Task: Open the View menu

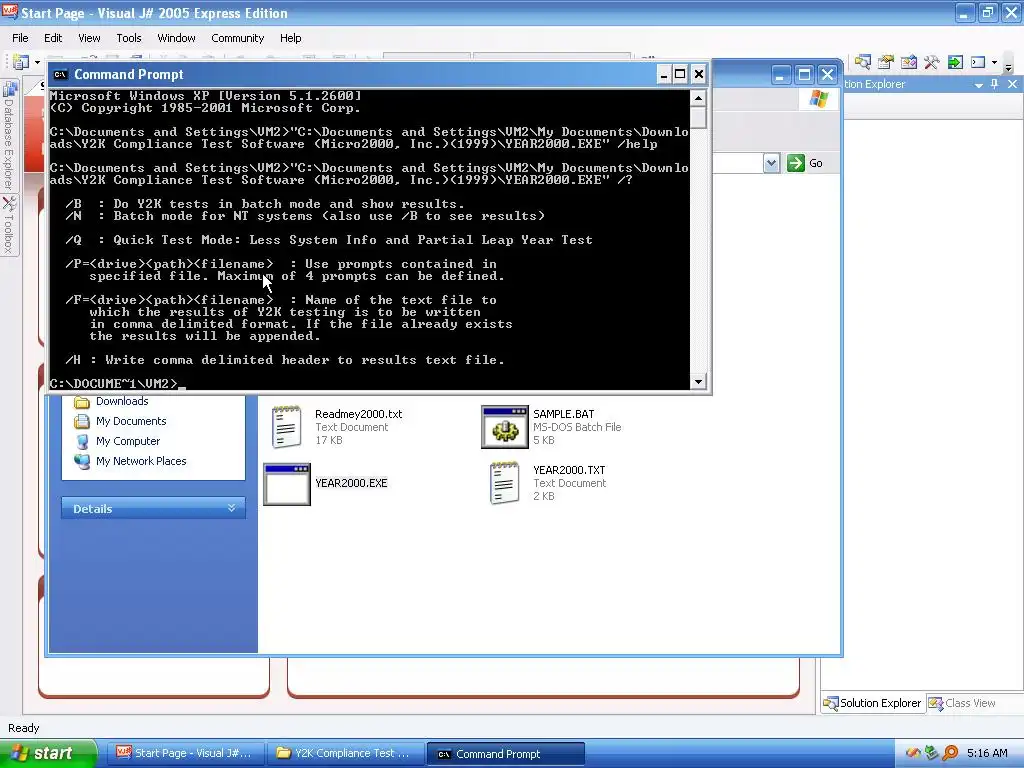Action: [89, 38]
